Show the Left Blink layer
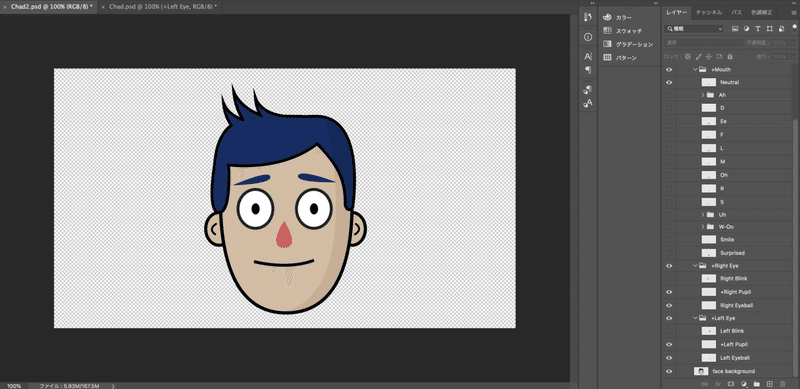 coord(669,331)
